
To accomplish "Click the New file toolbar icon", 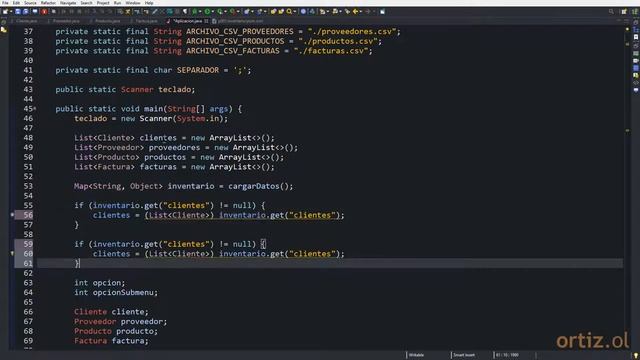I will click(5, 11).
